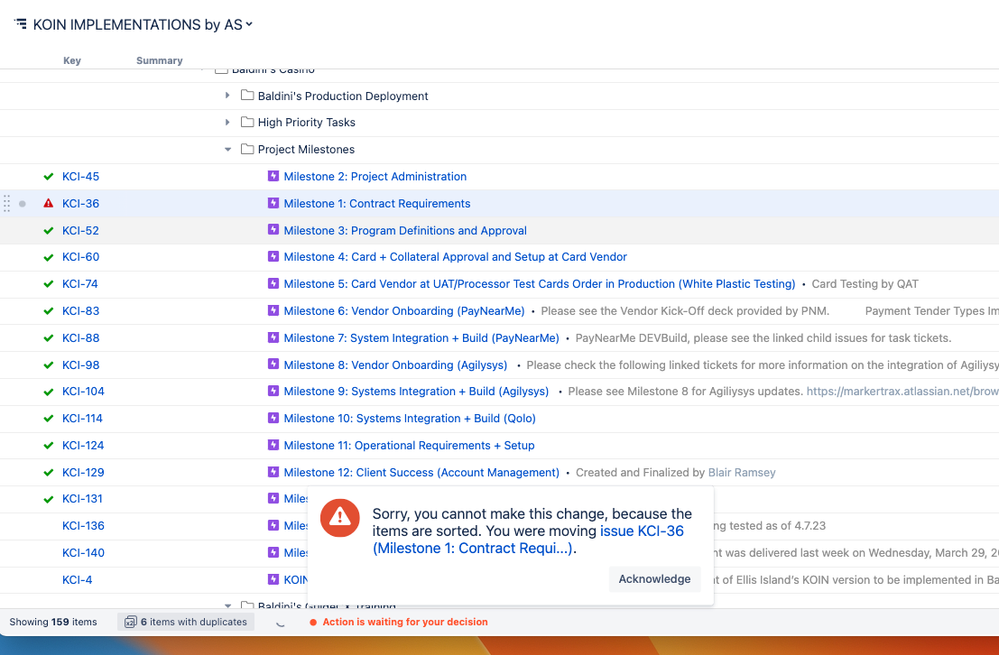Click the epic icon for Milestone 1
This screenshot has height=655, width=999.
coord(273,203)
